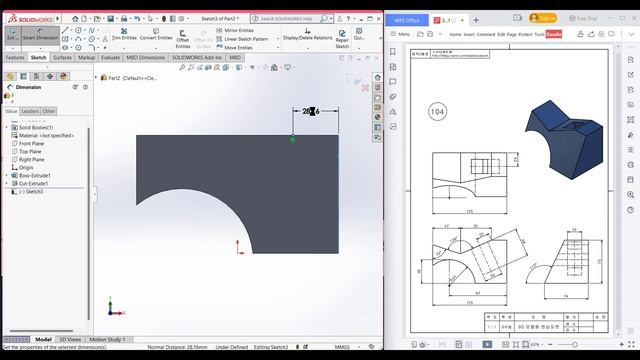640x360 pixels.
Task: Open the Linear Sketch Pattern dropdown arrow
Action: (278, 39)
